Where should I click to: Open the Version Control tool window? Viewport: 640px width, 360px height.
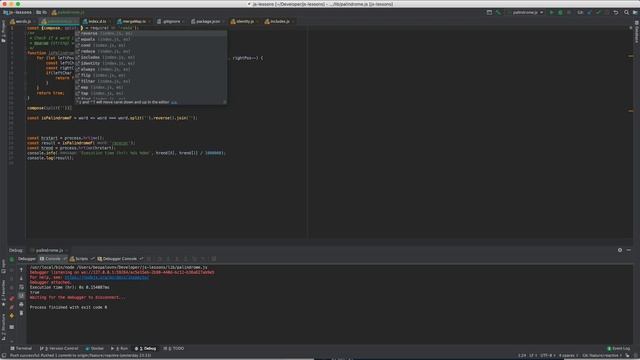coord(59,349)
